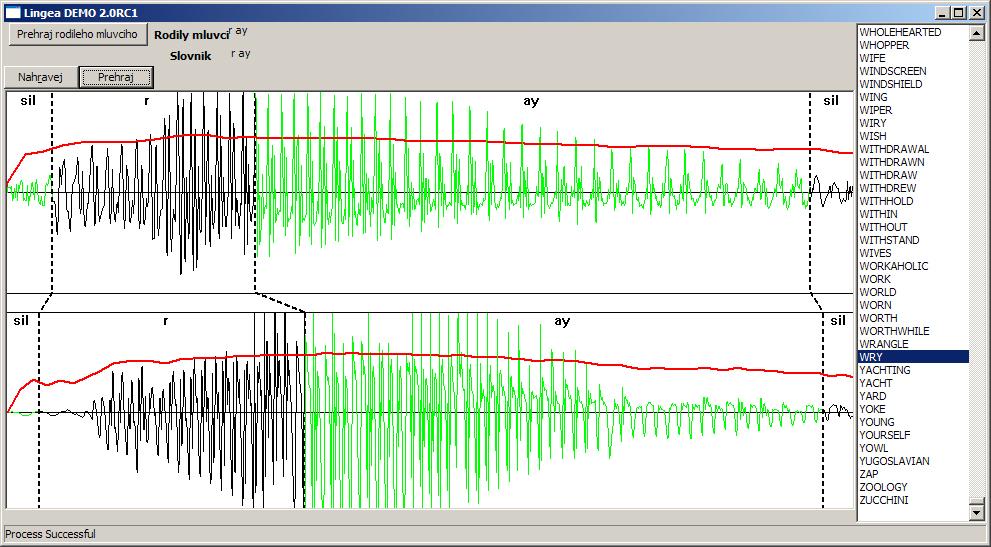Close the Lingea DEMO window
The width and height of the screenshot is (991, 547).
coord(976,13)
